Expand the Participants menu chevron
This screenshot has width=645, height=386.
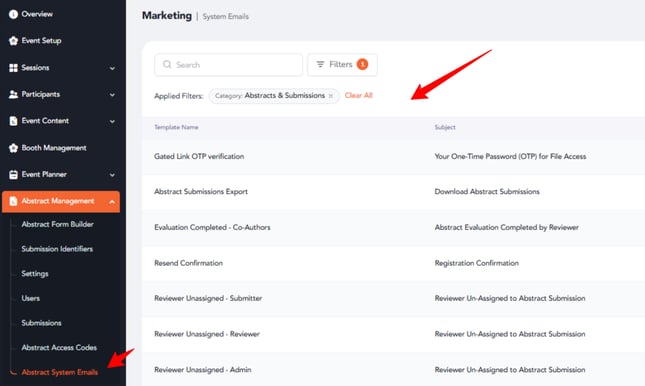[112, 95]
